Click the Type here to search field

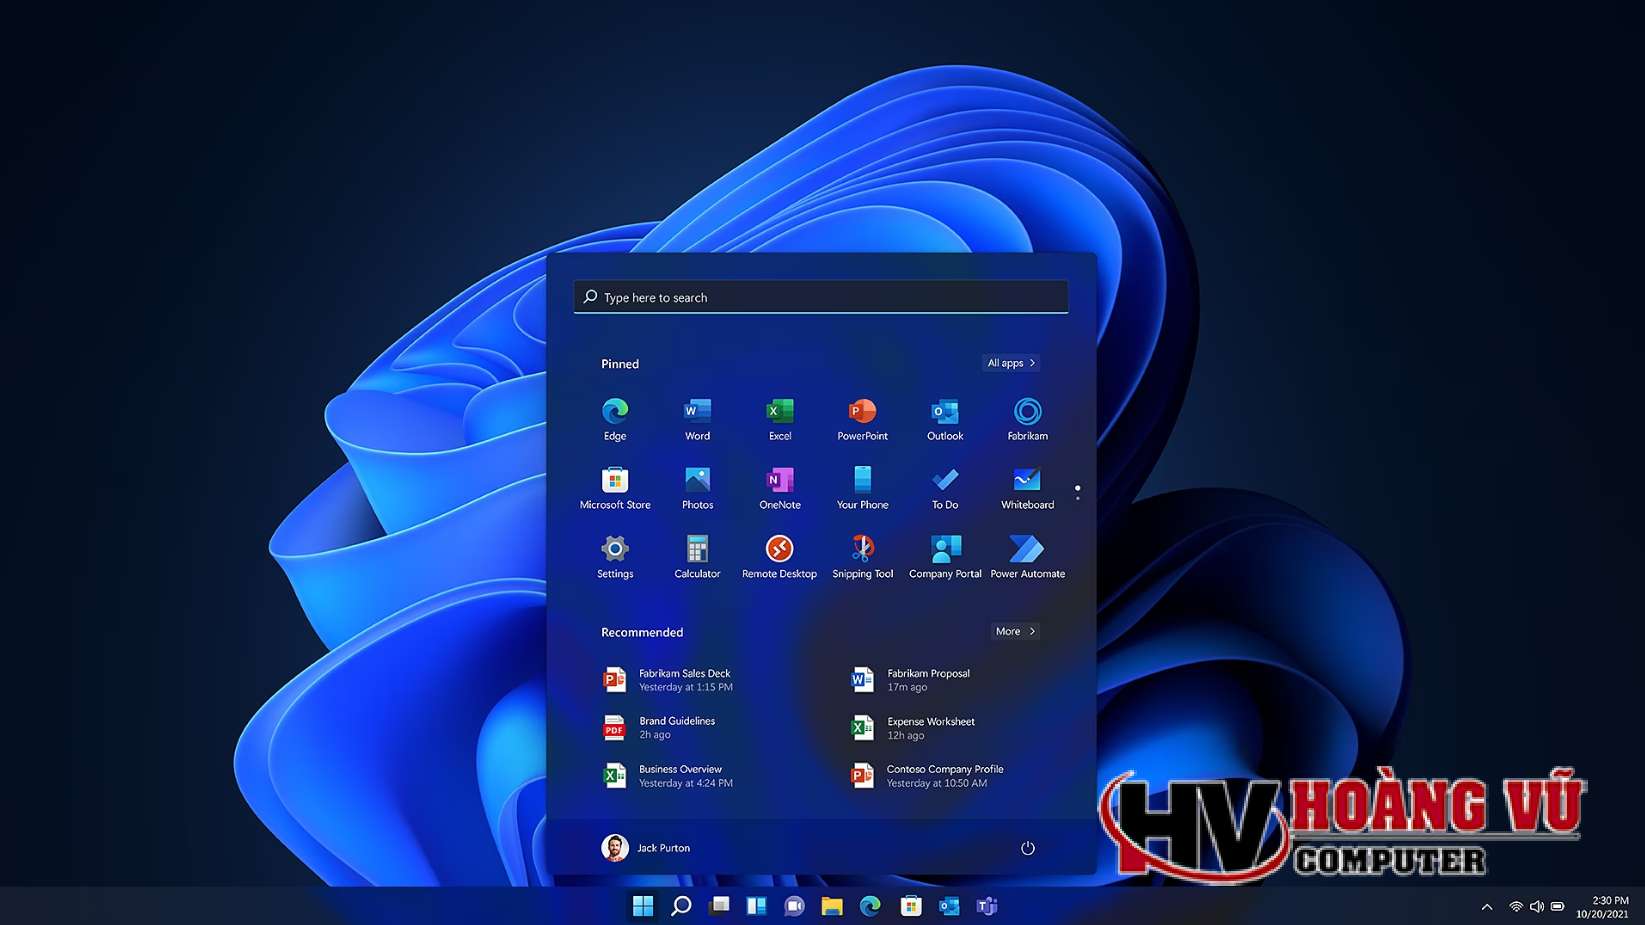[x=820, y=297]
